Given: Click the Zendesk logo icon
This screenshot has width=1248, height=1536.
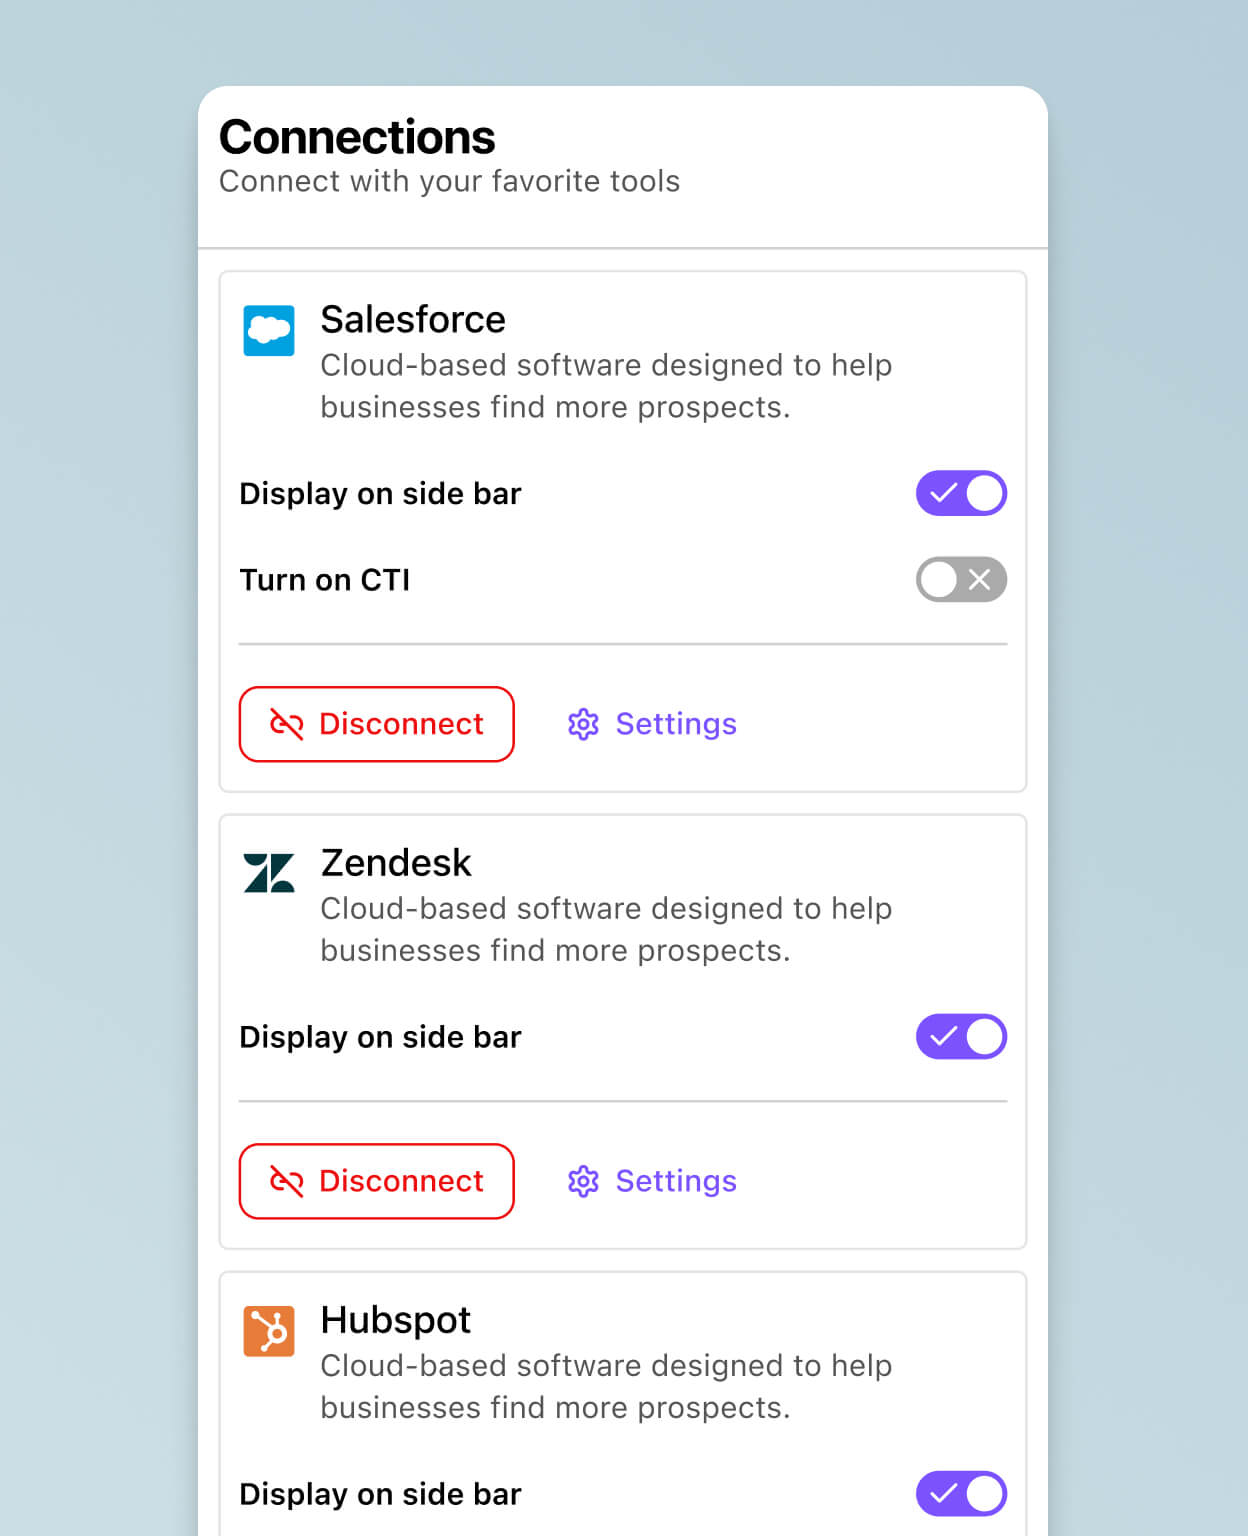Looking at the screenshot, I should [x=268, y=872].
